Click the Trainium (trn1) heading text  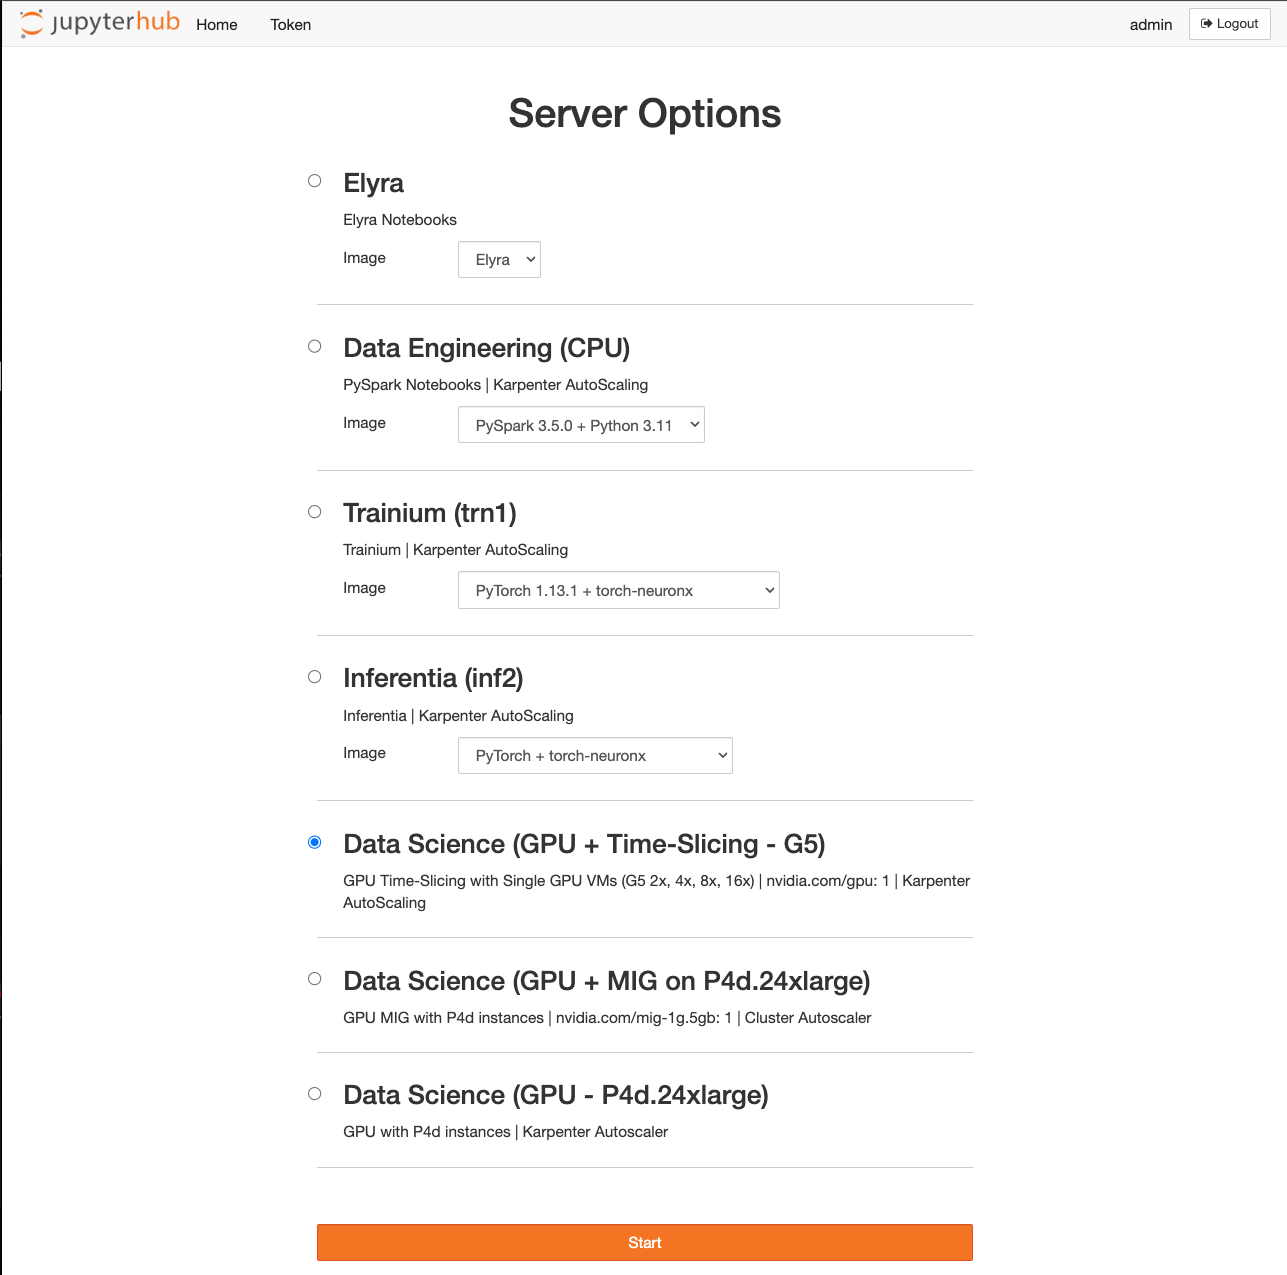pos(429,513)
